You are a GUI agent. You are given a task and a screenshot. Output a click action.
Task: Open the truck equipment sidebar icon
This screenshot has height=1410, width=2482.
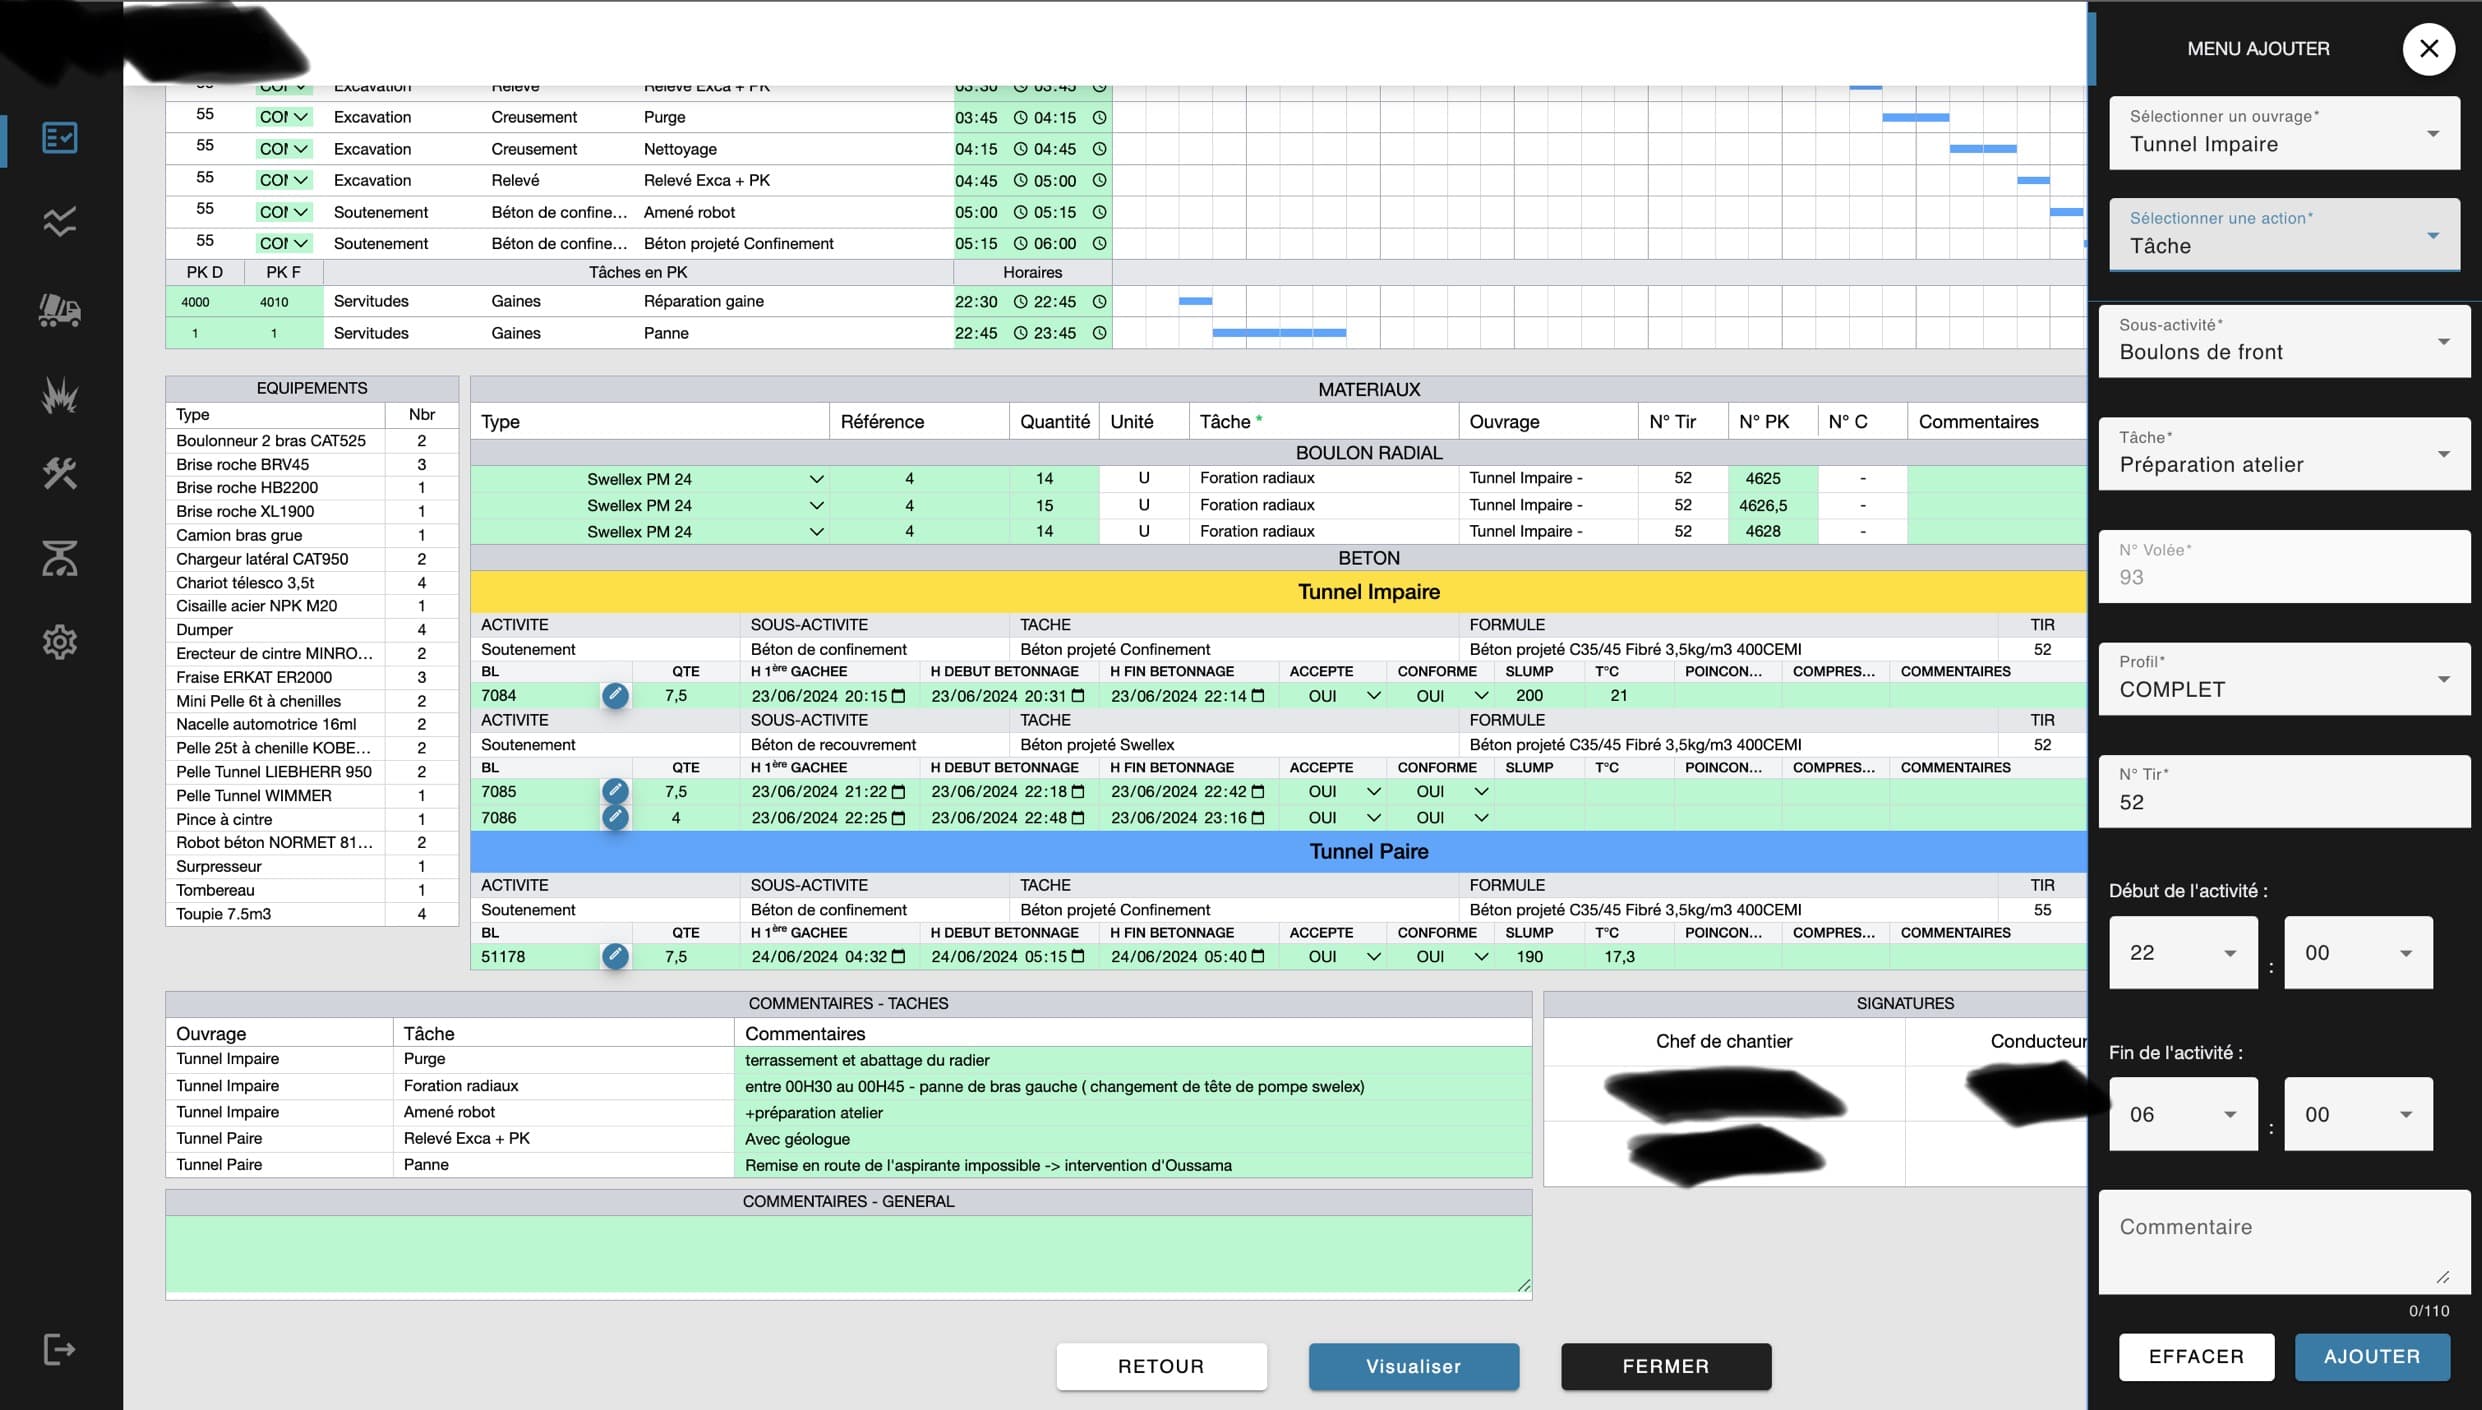point(60,309)
